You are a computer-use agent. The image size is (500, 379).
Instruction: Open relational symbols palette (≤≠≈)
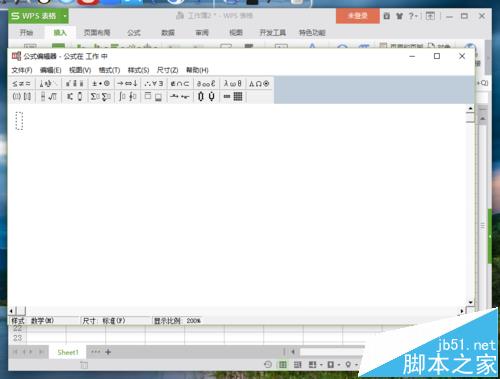click(x=21, y=84)
